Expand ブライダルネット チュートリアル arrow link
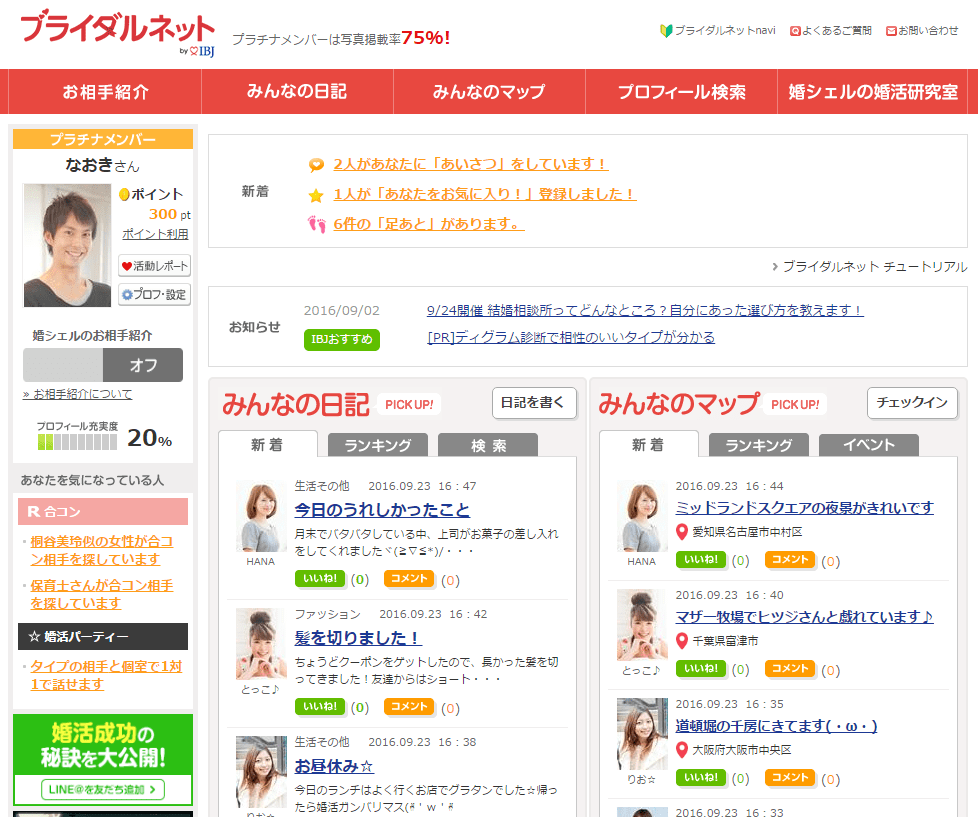This screenshot has width=978, height=817. 869,267
